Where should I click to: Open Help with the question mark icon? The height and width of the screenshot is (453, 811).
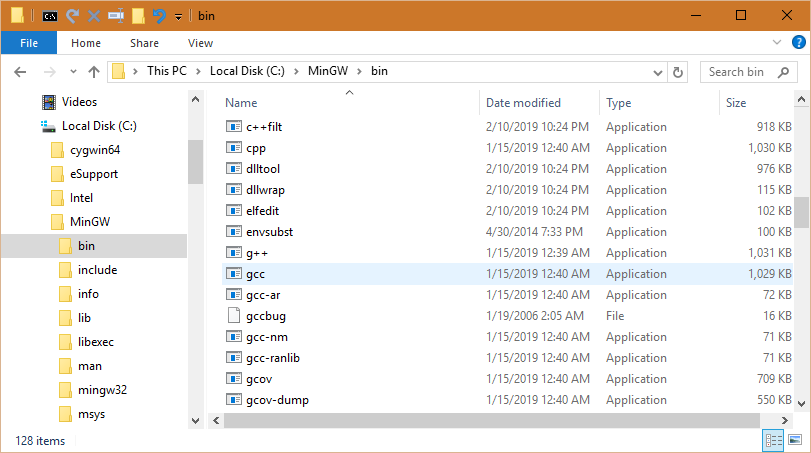(799, 42)
